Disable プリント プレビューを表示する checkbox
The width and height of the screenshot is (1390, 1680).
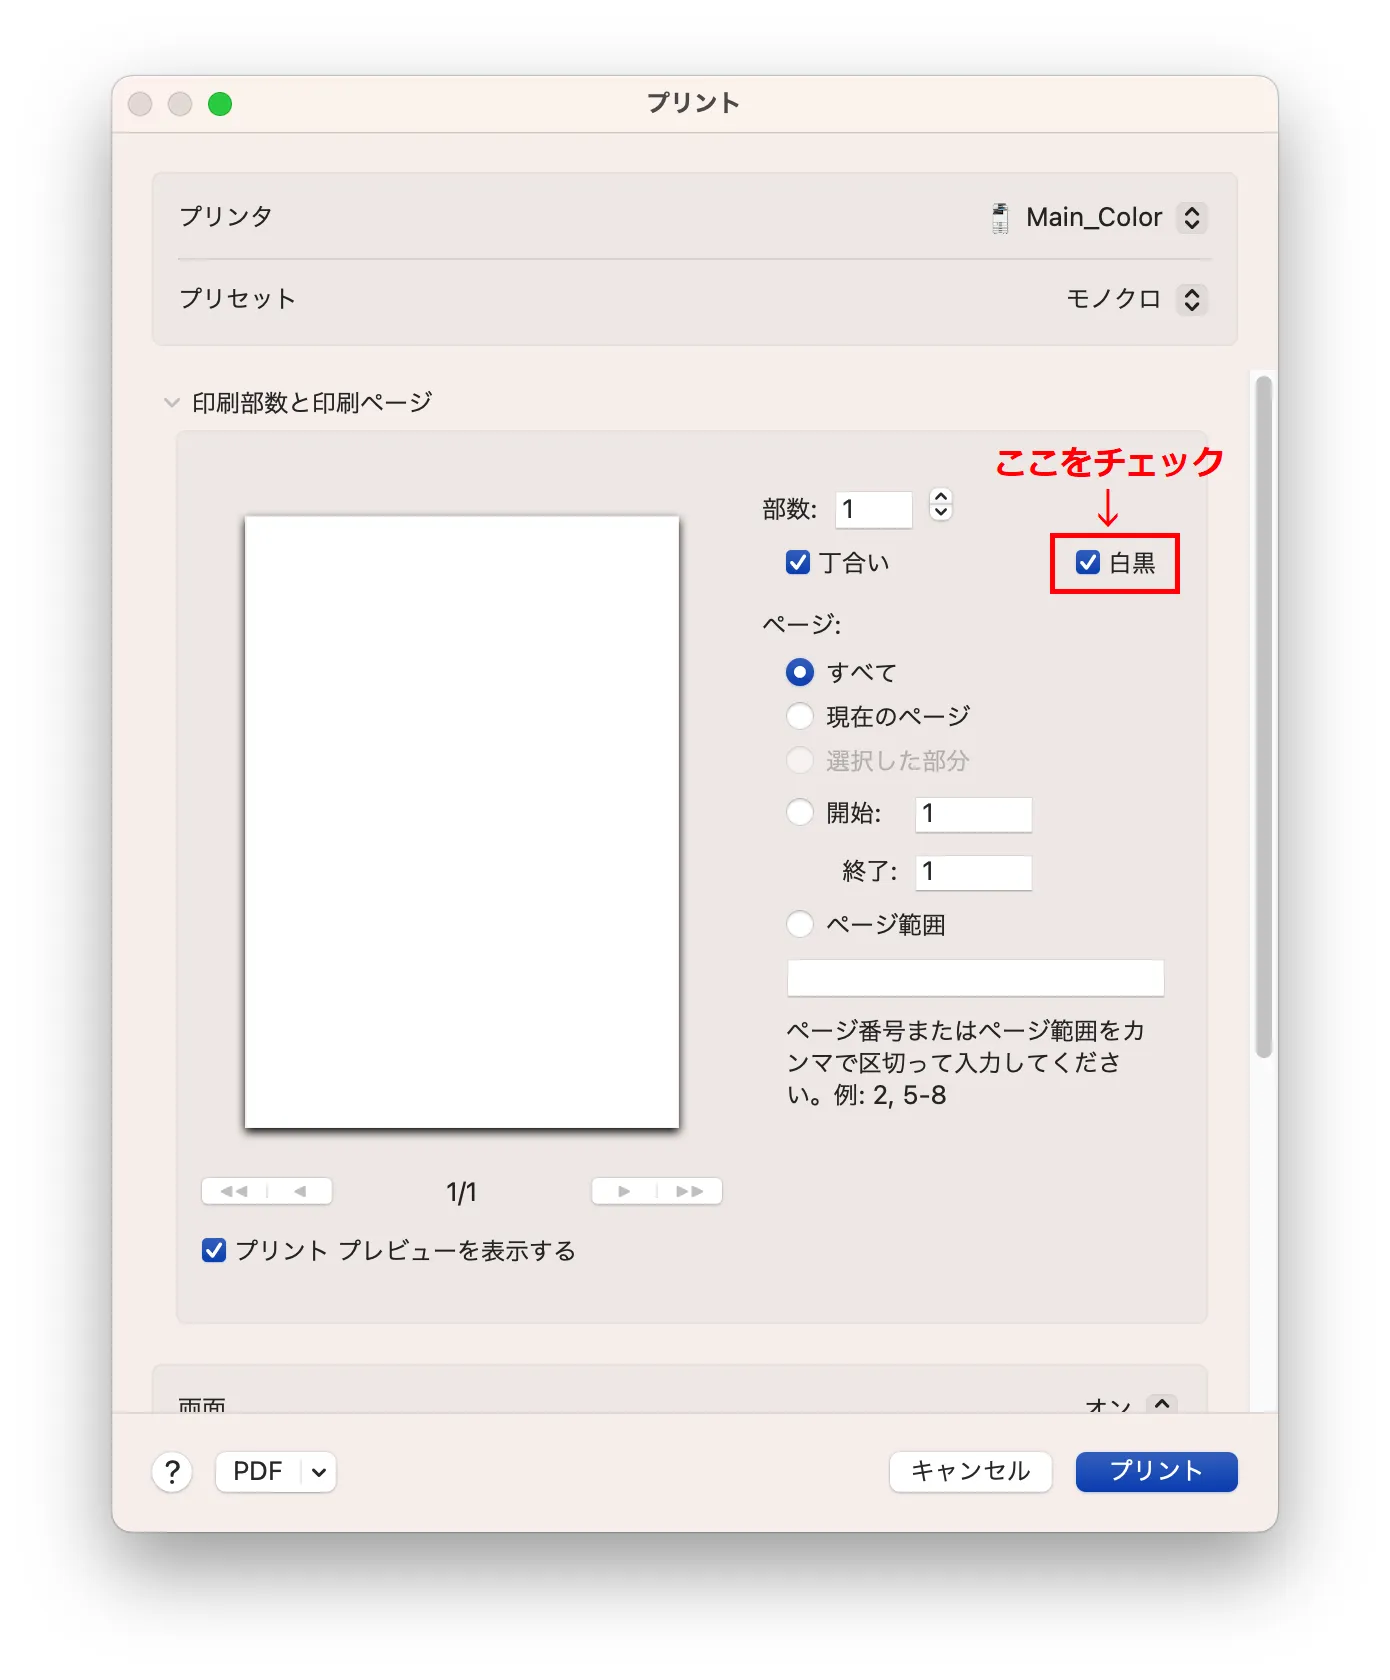tap(214, 1250)
